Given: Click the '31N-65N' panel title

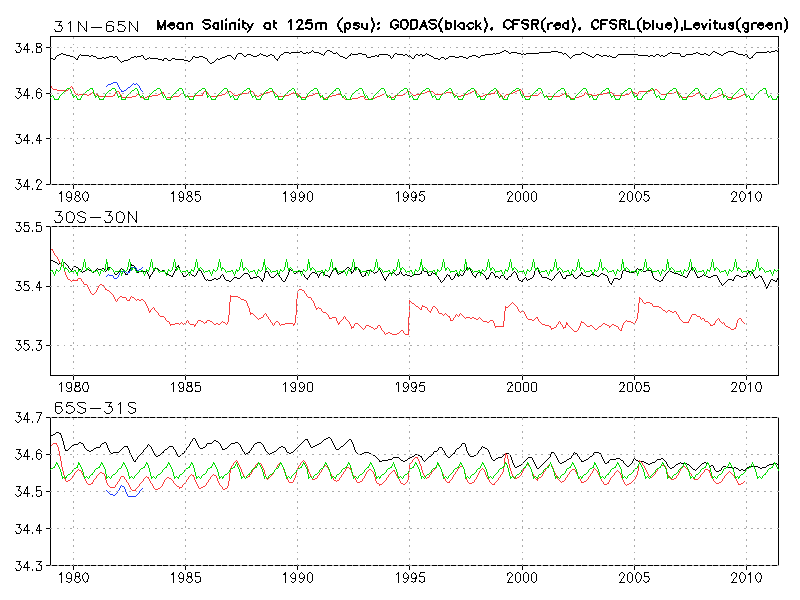Looking at the screenshot, I should [x=96, y=26].
